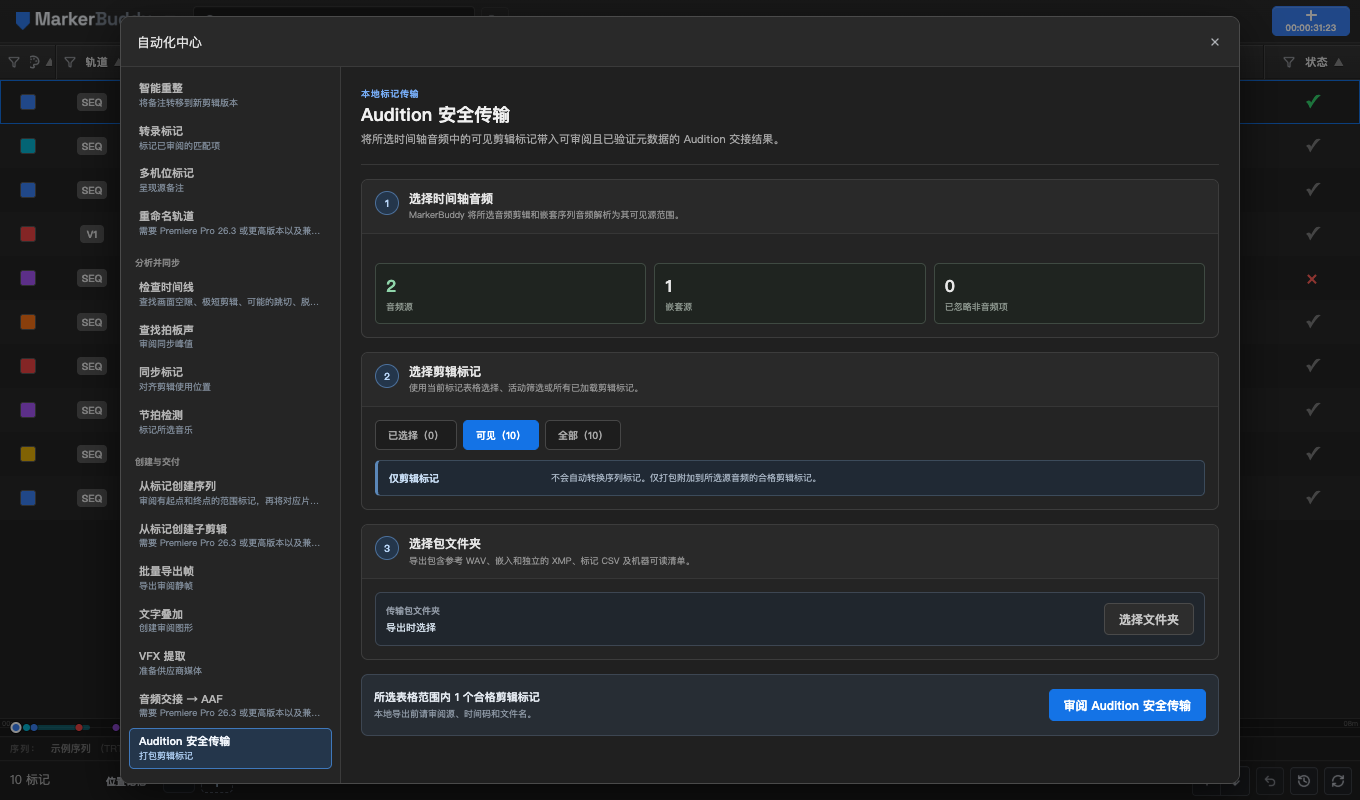1360x800 pixels.
Task: Click the 审阅 Audition 安全传输 button
Action: tap(1127, 705)
